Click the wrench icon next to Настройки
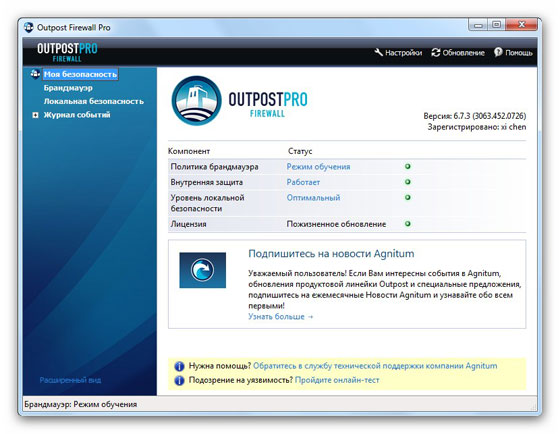Screen dimensions: 560x434 coord(379,53)
